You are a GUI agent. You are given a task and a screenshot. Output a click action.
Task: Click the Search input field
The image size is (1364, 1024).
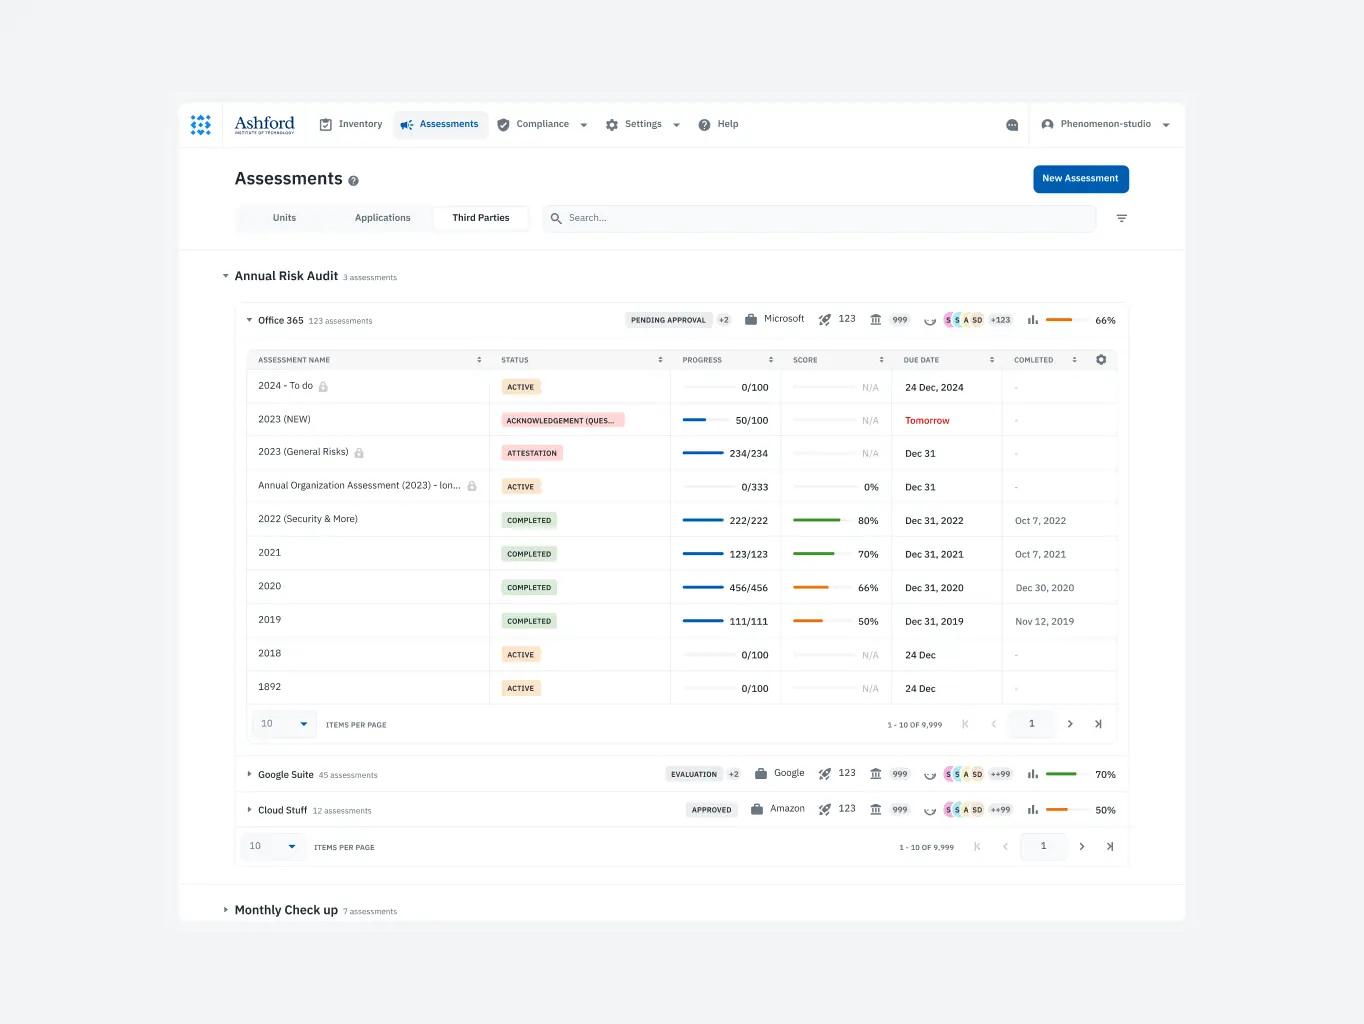pos(820,218)
